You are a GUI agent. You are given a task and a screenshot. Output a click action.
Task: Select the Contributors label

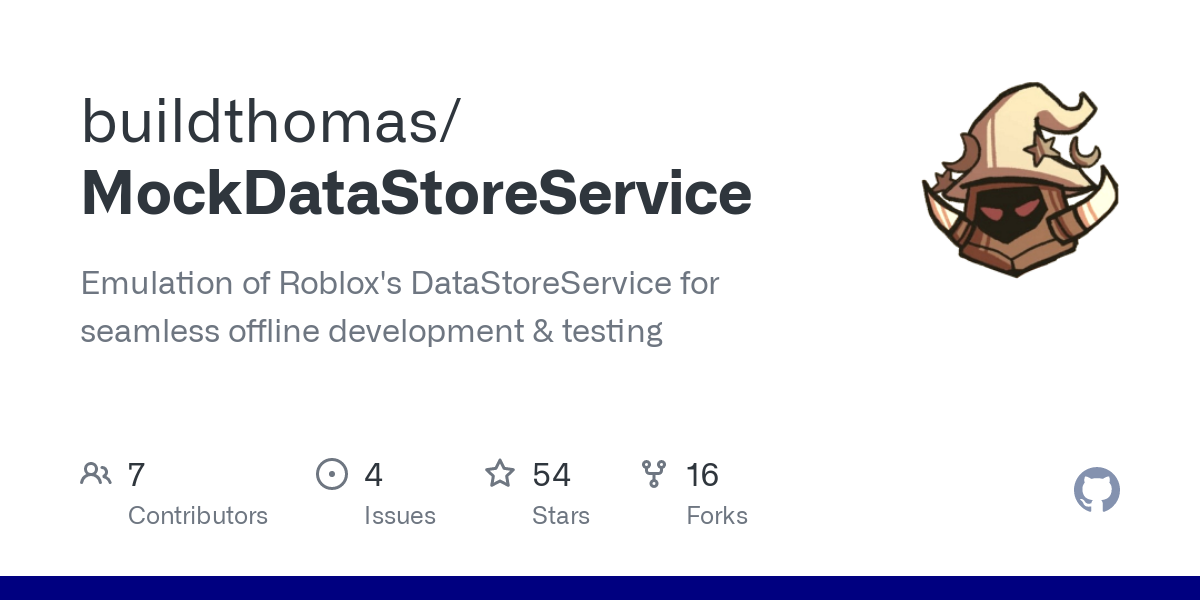point(198,516)
